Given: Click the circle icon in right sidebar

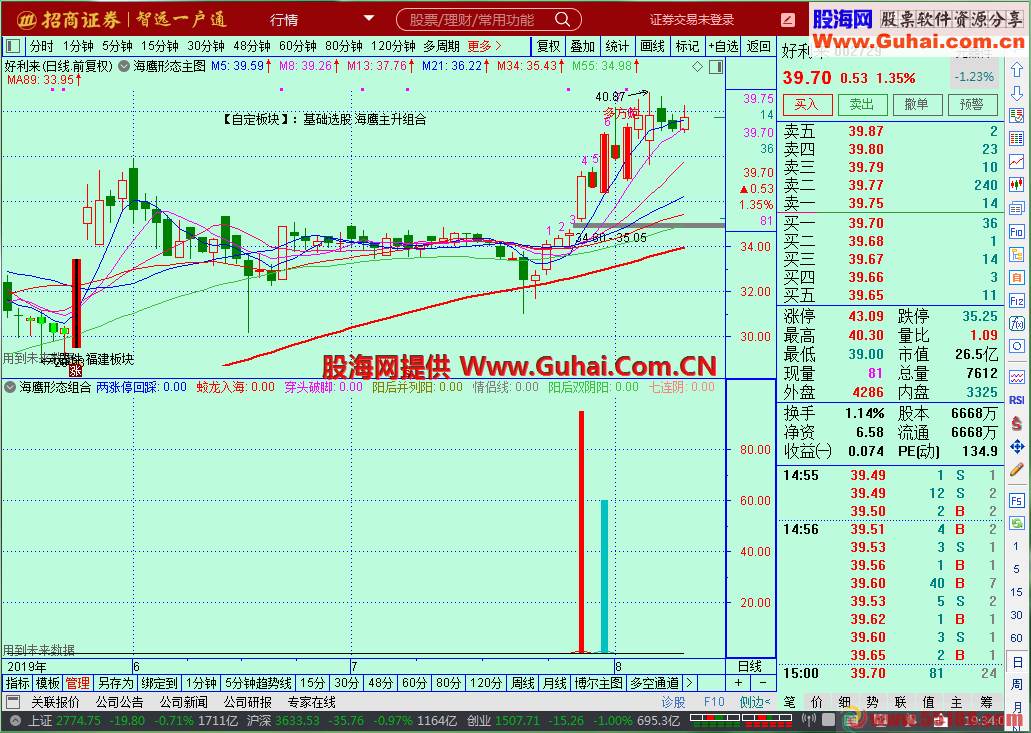Looking at the screenshot, I should coord(1017,346).
